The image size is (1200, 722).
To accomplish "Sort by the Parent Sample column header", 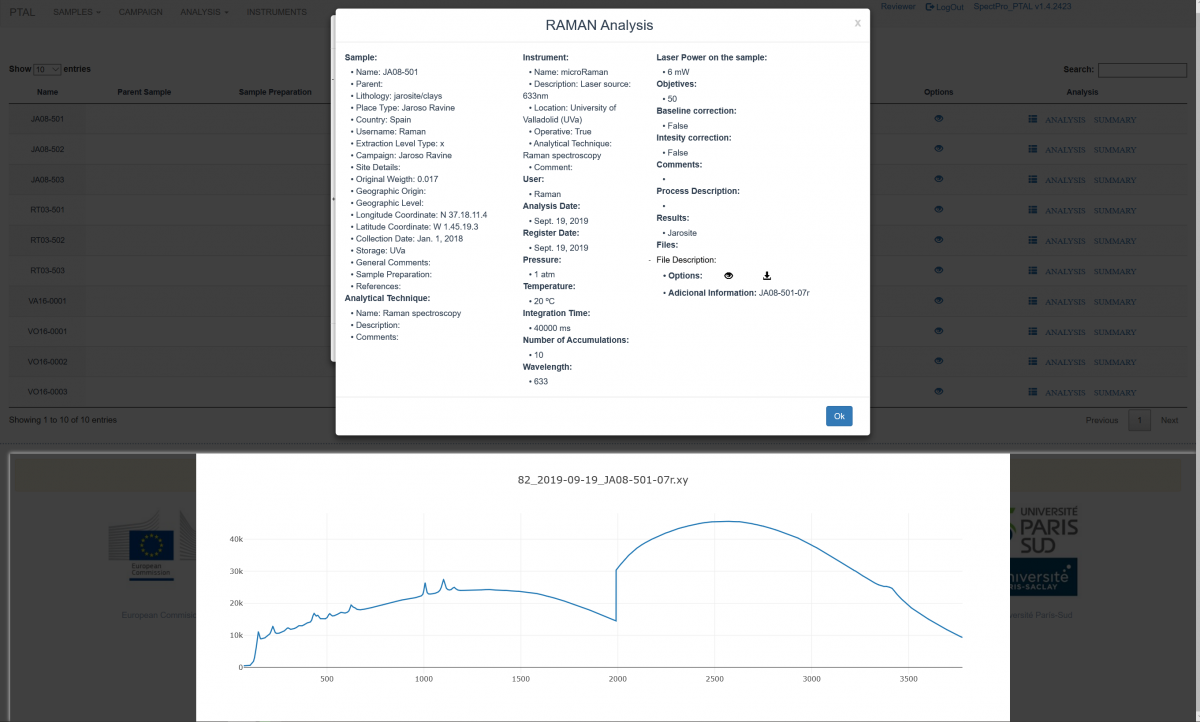I will [x=144, y=92].
